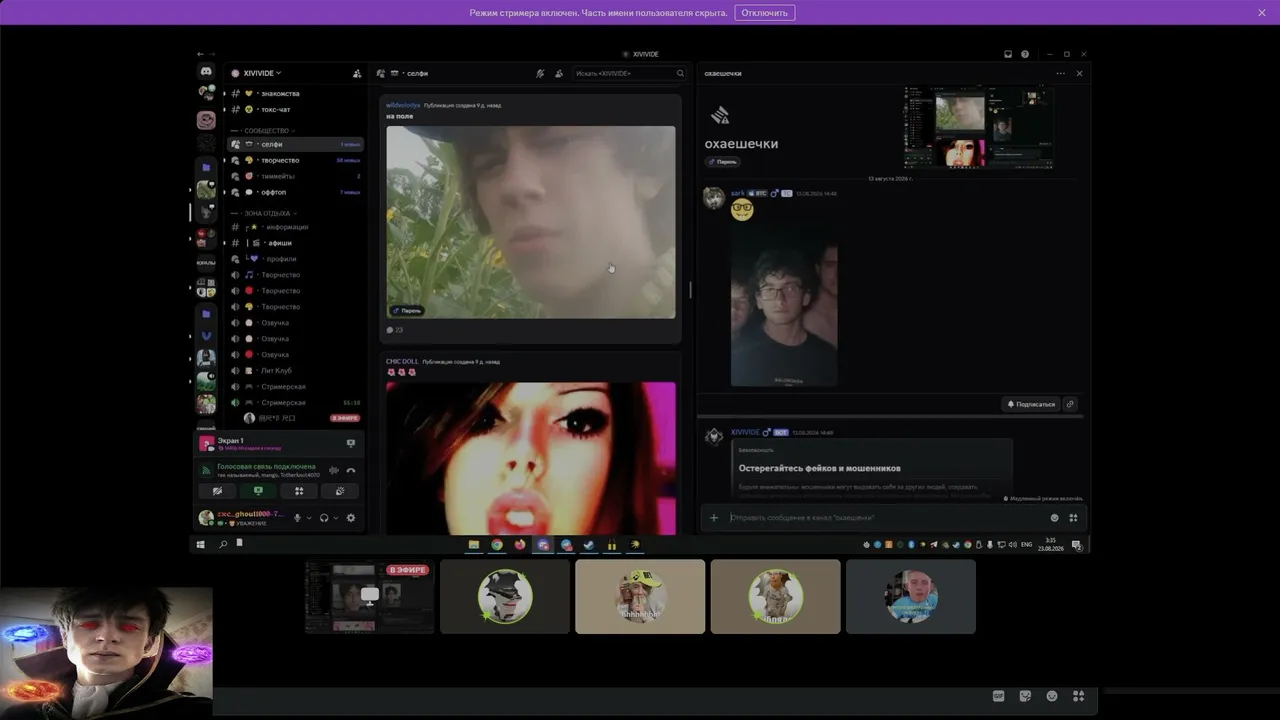Viewport: 1280px width, 720px height.
Task: Dismiss the streamer mode banner
Action: coord(1262,13)
